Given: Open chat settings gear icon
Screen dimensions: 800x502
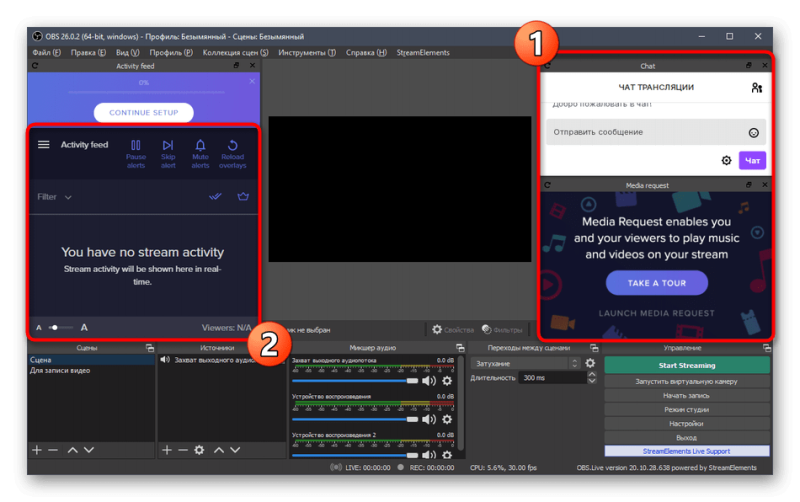Looking at the screenshot, I should pos(727,161).
